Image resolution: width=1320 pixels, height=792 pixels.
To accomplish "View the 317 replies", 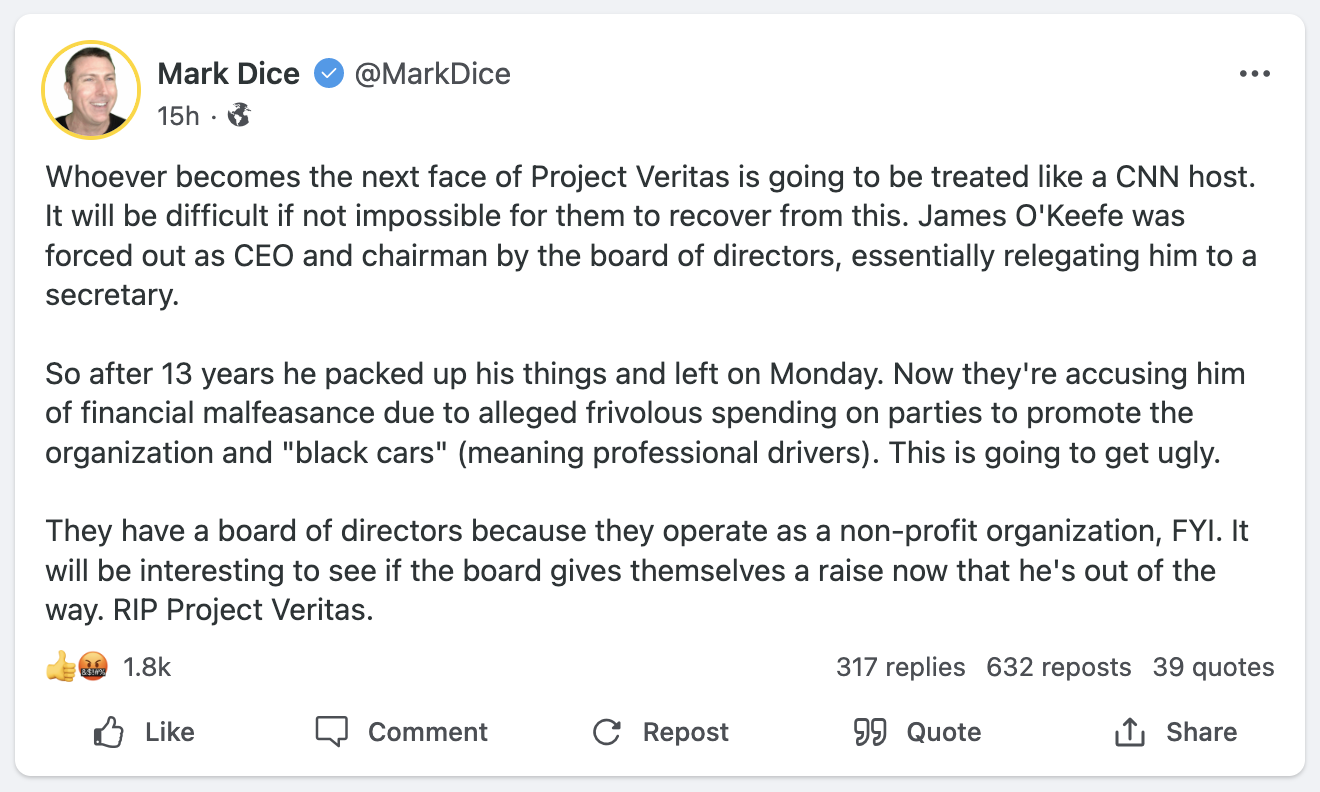I will [x=901, y=667].
